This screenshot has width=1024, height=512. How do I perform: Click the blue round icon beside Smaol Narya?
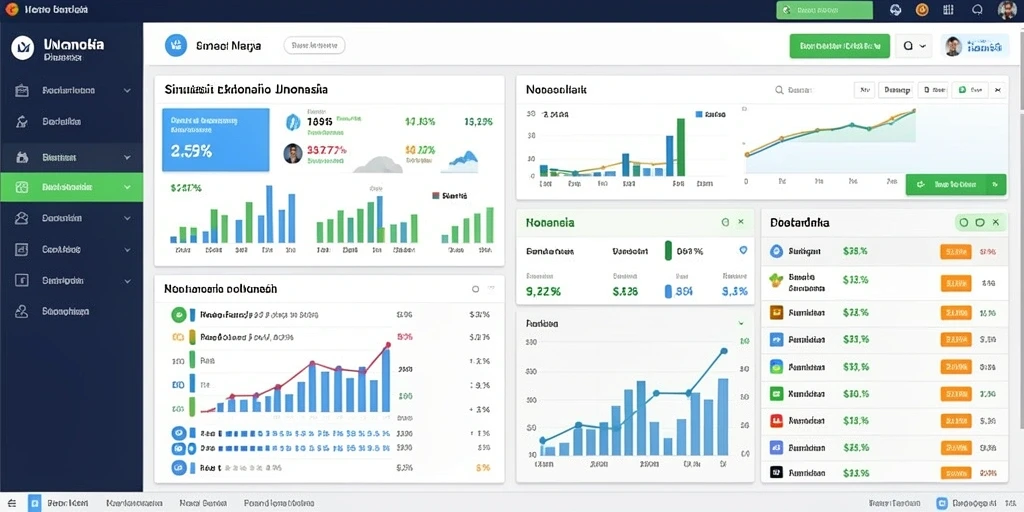point(176,45)
